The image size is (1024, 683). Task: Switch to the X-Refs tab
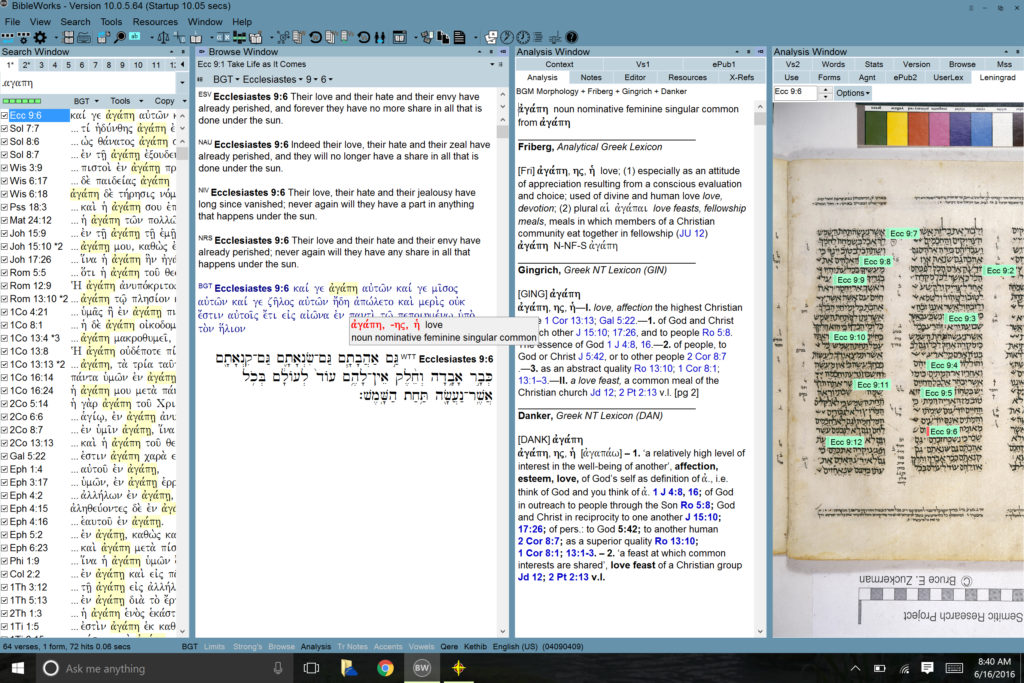coord(741,77)
